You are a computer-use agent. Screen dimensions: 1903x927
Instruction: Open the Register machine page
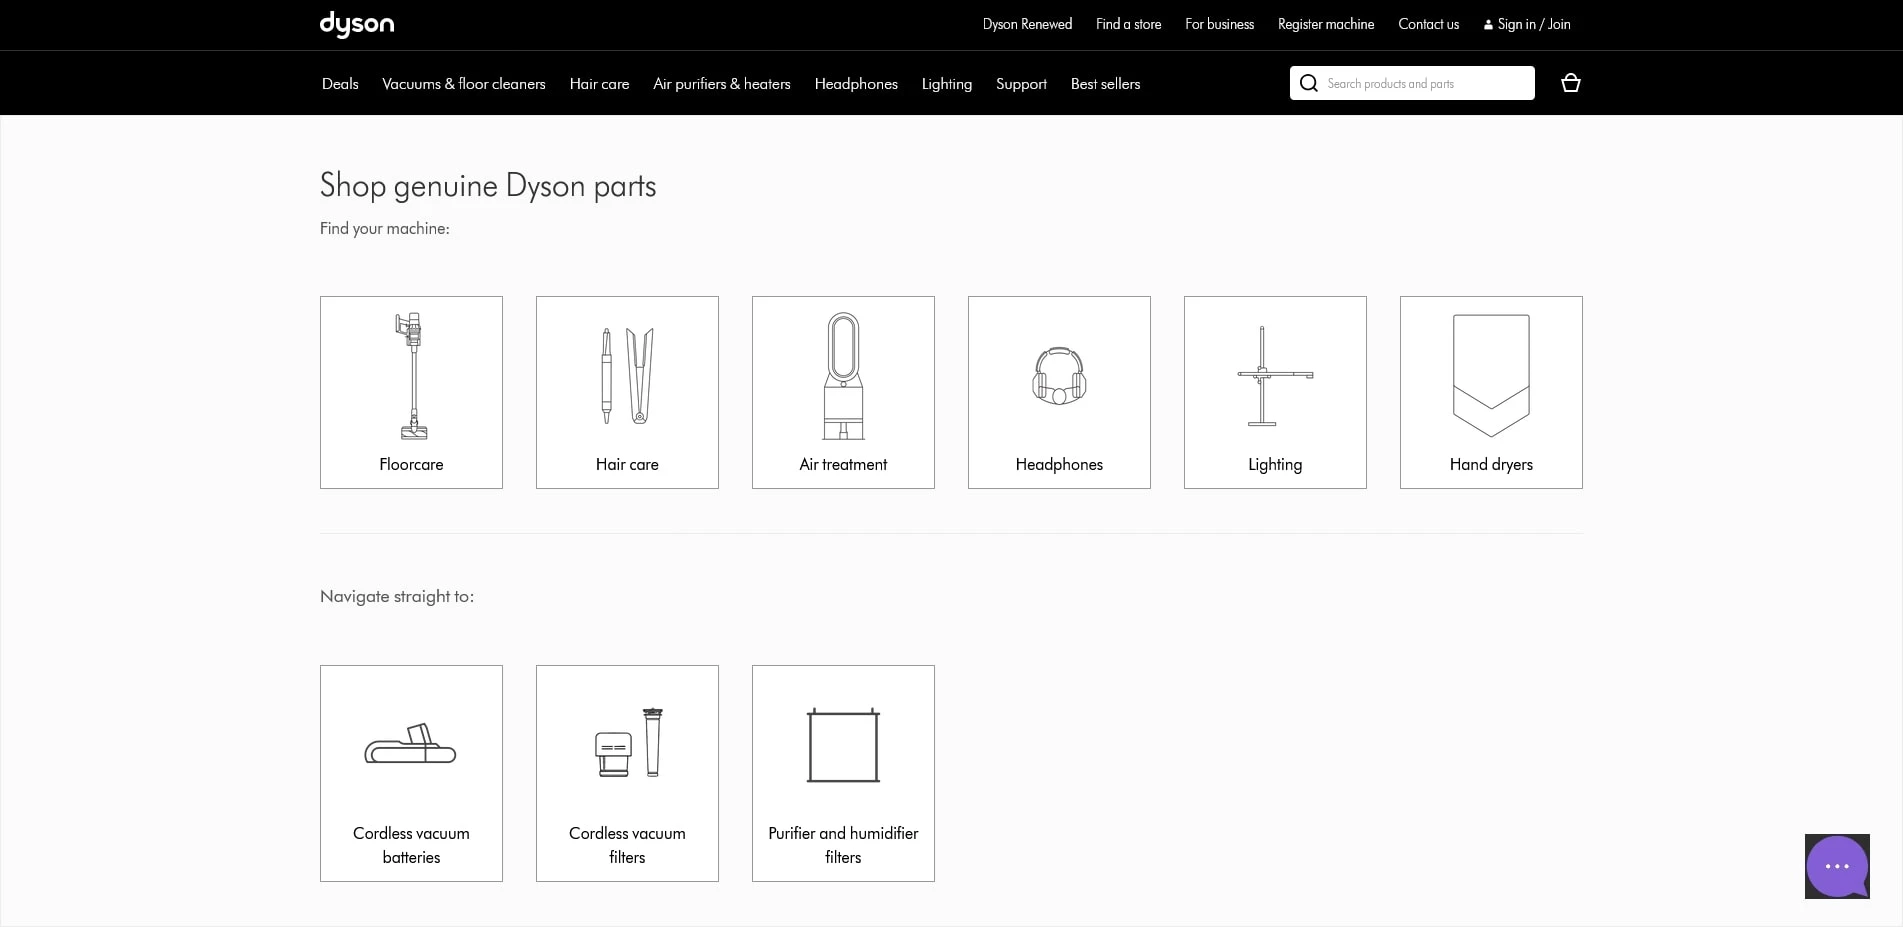click(x=1325, y=24)
